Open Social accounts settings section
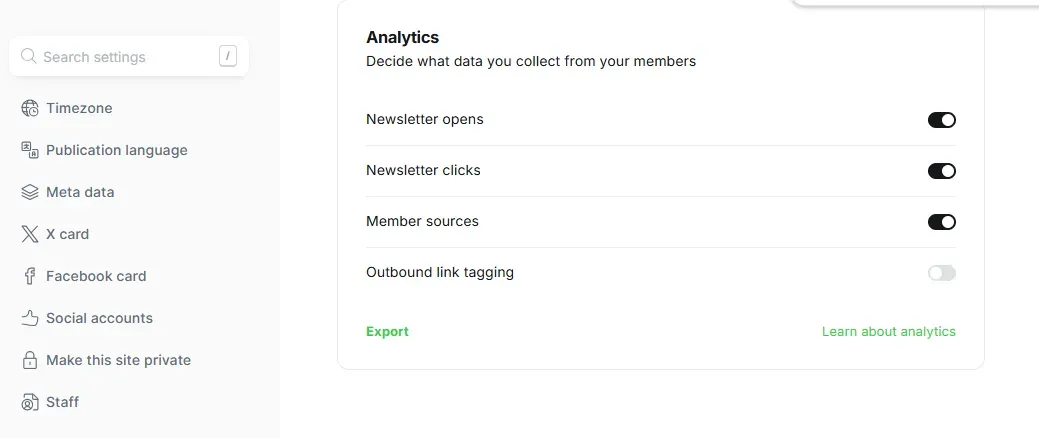This screenshot has width=1039, height=438. pyautogui.click(x=99, y=318)
